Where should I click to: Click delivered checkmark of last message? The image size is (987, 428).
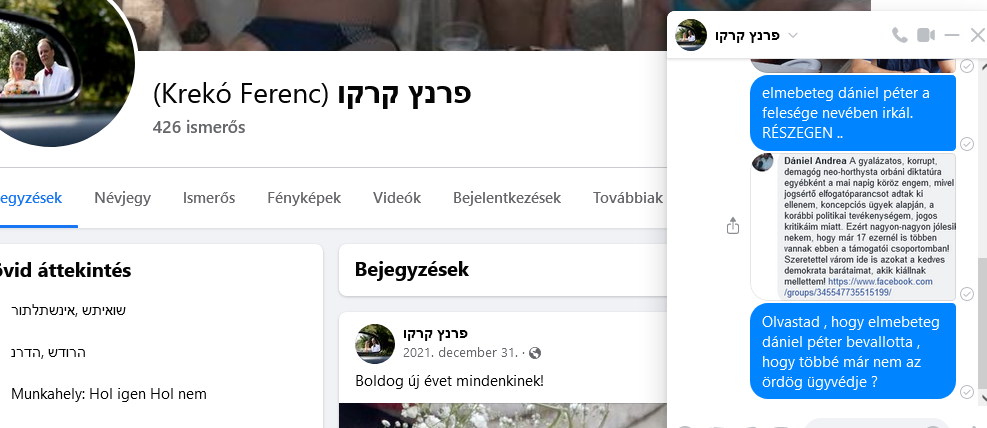pos(967,392)
